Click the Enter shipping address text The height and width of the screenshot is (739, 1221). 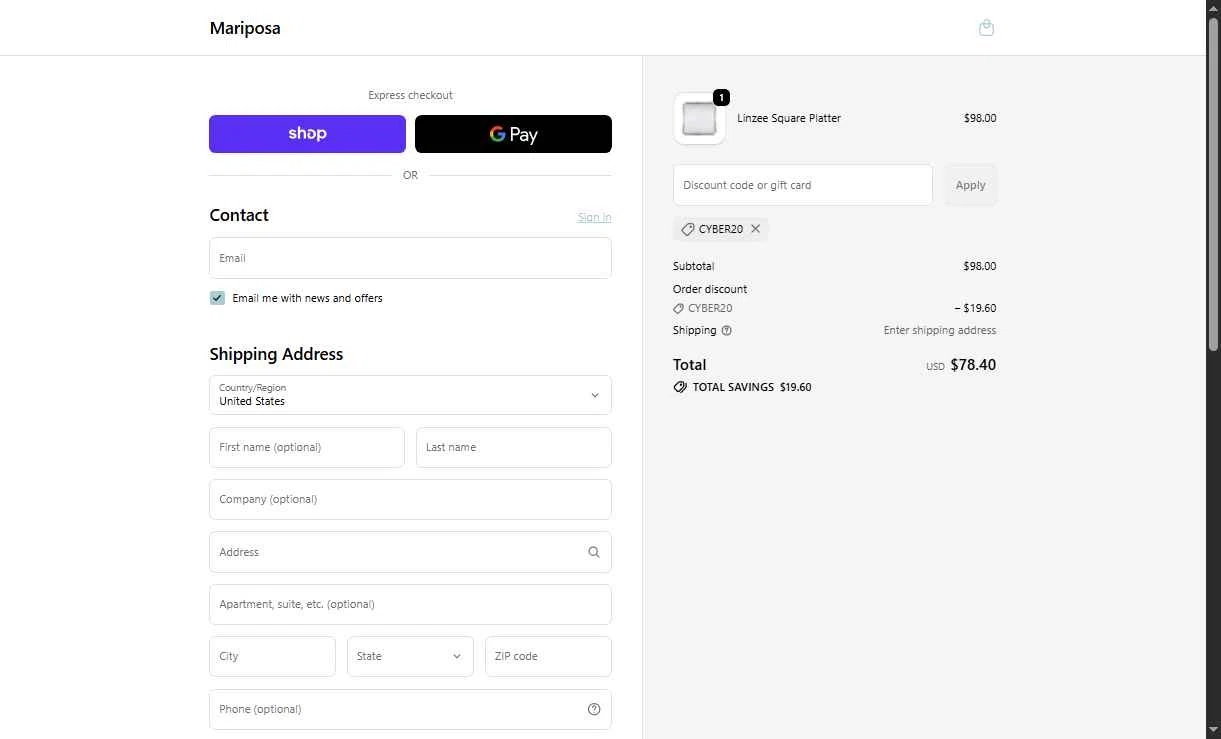pyautogui.click(x=940, y=330)
